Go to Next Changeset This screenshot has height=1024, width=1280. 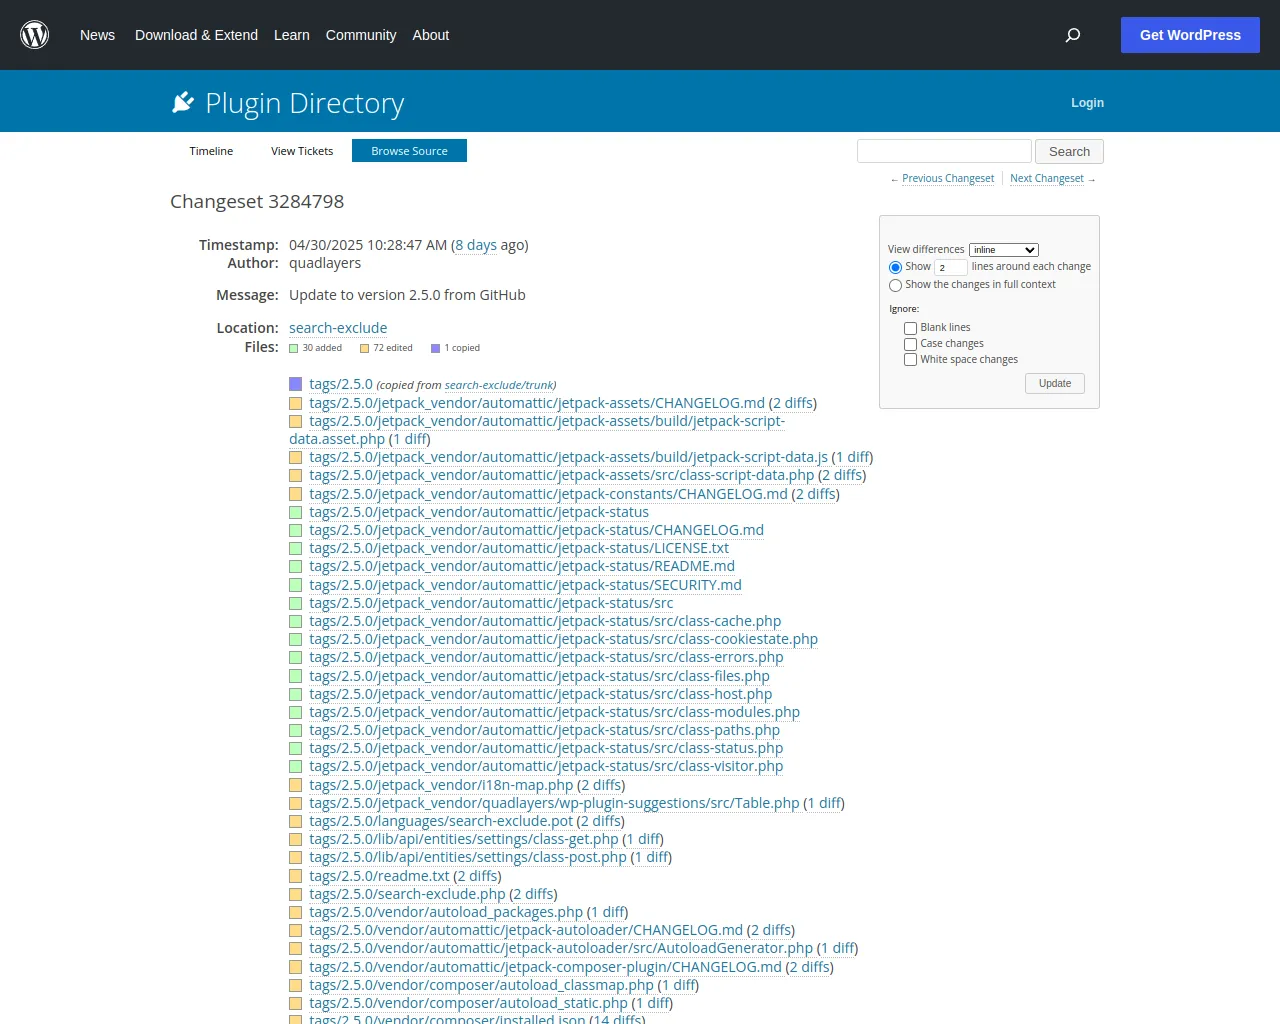coord(1046,179)
